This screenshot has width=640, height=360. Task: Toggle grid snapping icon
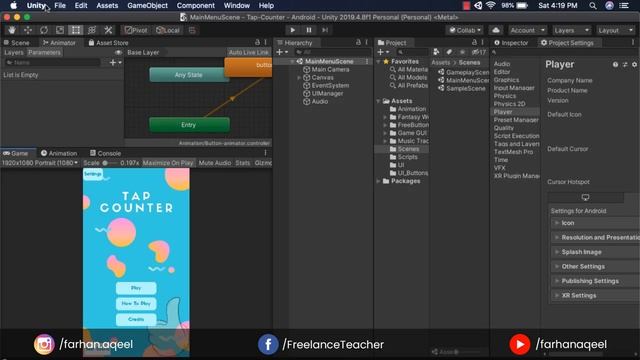[x=192, y=30]
